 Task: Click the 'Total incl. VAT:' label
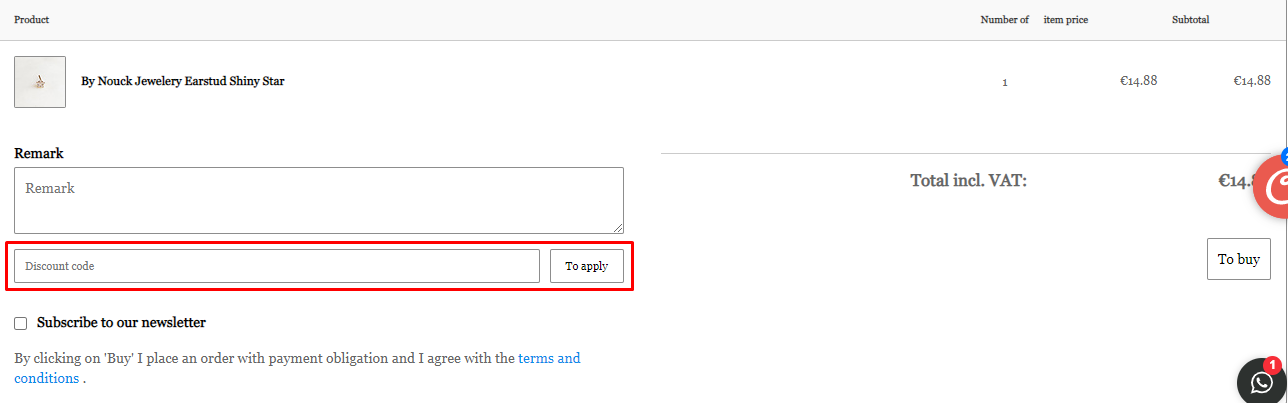pos(968,181)
